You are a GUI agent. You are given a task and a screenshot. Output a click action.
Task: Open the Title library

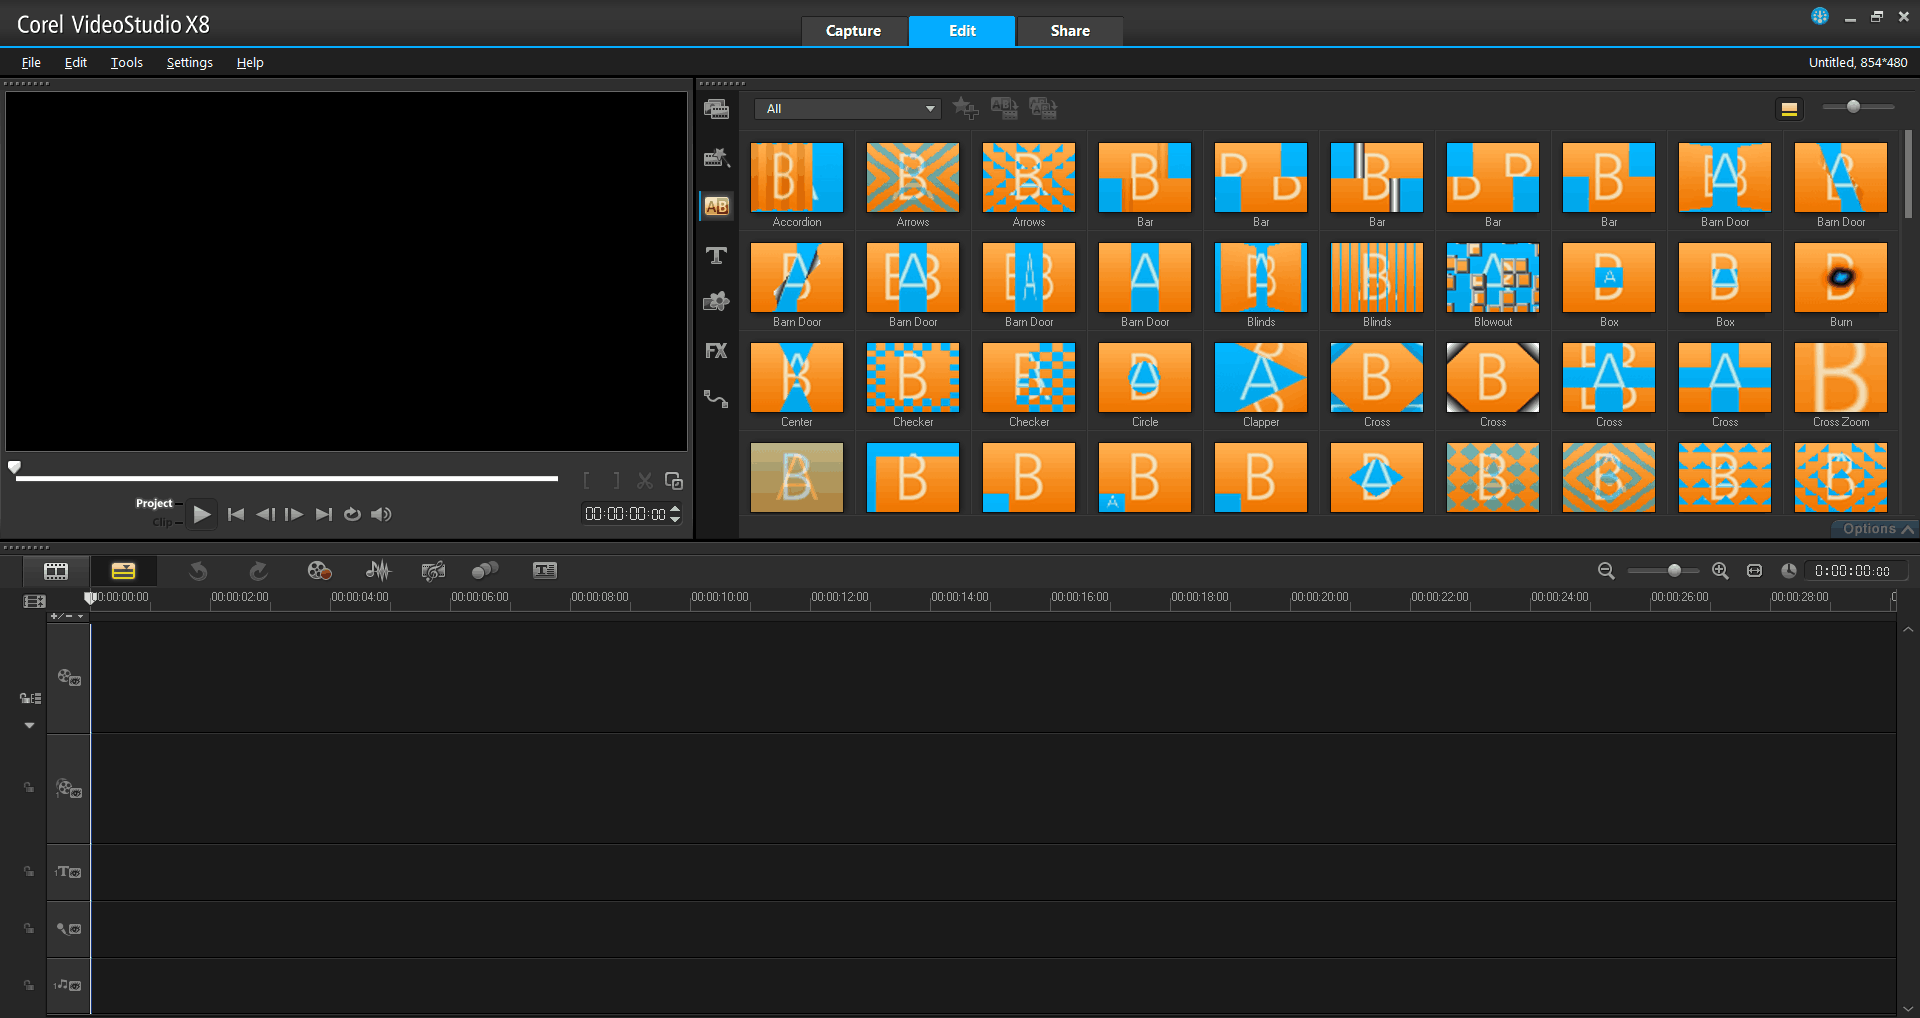pos(716,255)
